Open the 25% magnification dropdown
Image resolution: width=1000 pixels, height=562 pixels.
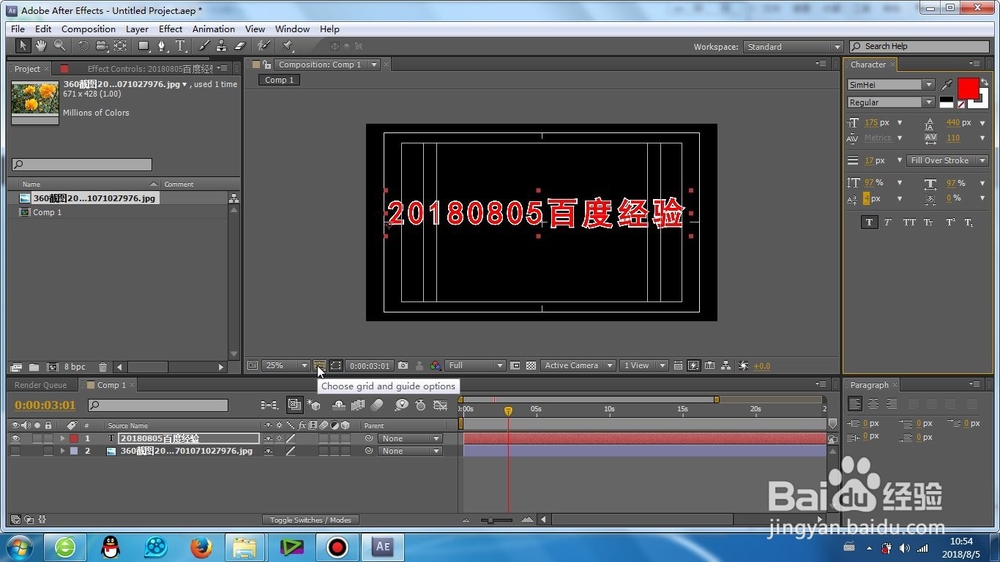coord(286,366)
